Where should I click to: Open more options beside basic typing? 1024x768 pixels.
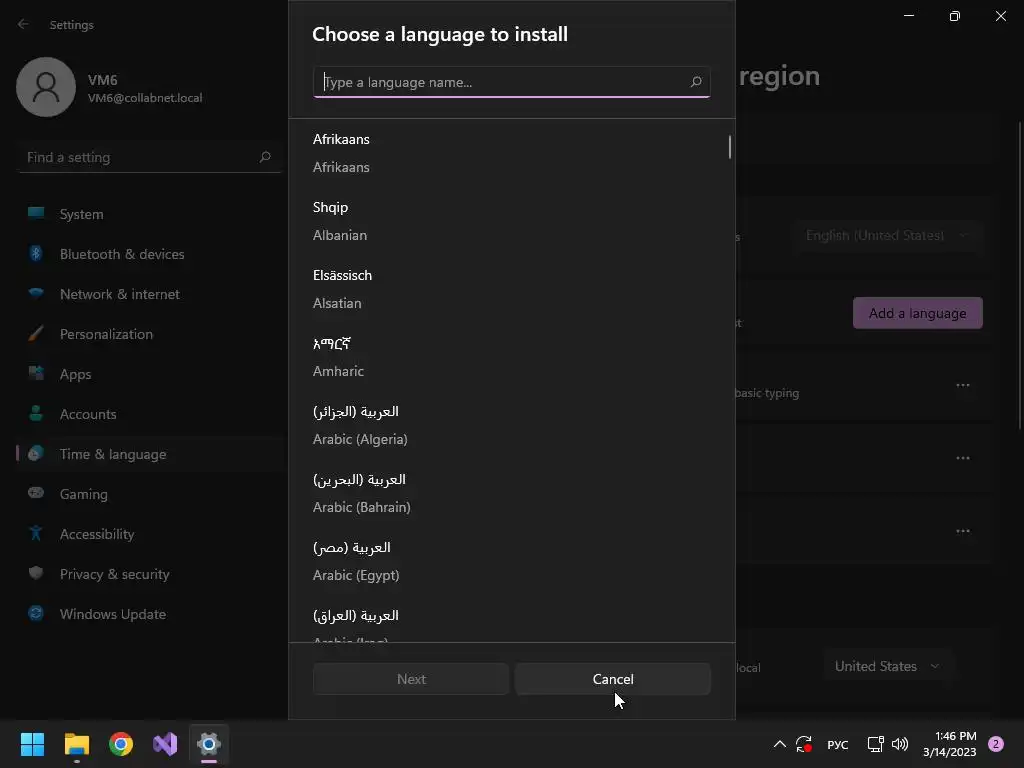963,385
